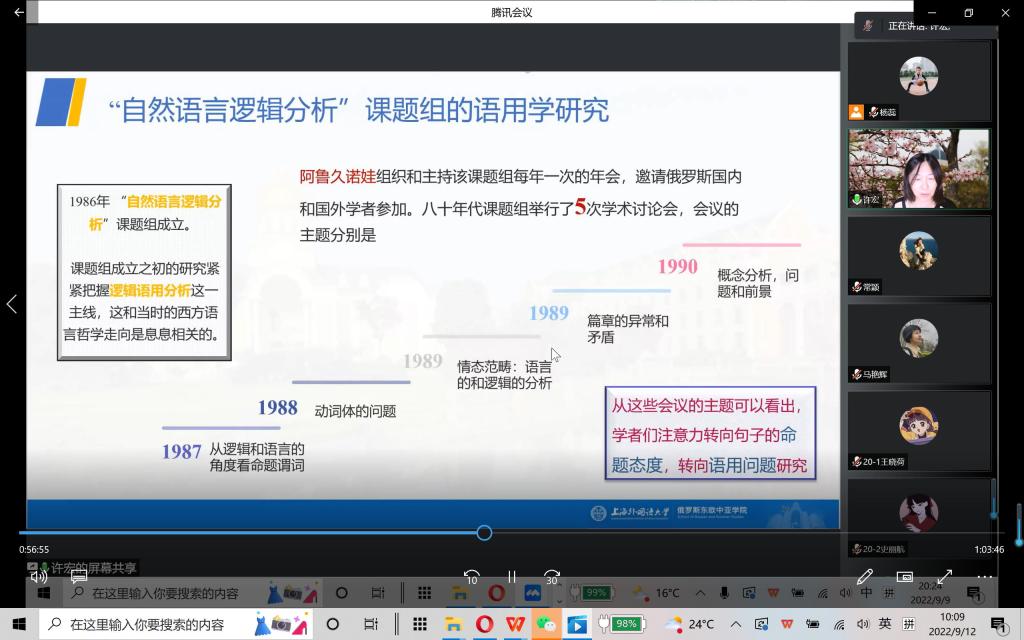Pause the video playback
Screen dimensions: 1024x640
tap(511, 577)
